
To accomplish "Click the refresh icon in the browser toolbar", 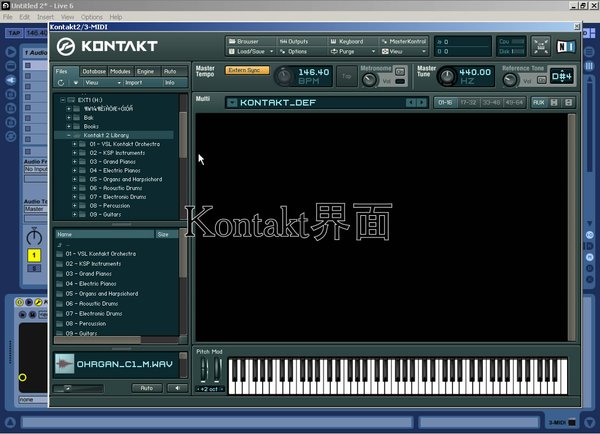I will click(x=61, y=83).
